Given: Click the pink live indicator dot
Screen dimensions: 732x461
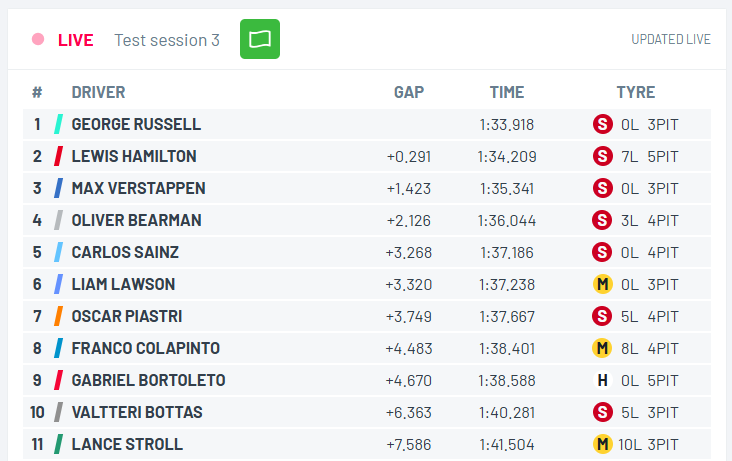Looking at the screenshot, I should click(38, 39).
